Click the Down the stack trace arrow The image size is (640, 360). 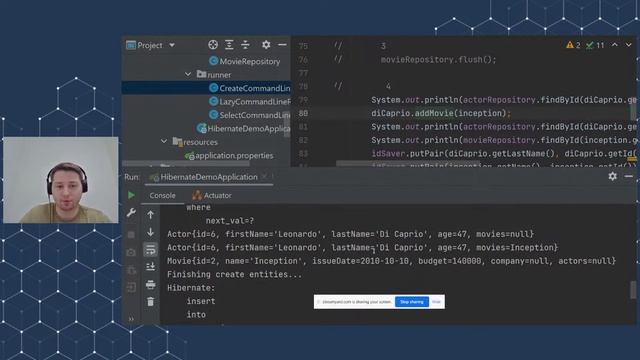pyautogui.click(x=151, y=232)
